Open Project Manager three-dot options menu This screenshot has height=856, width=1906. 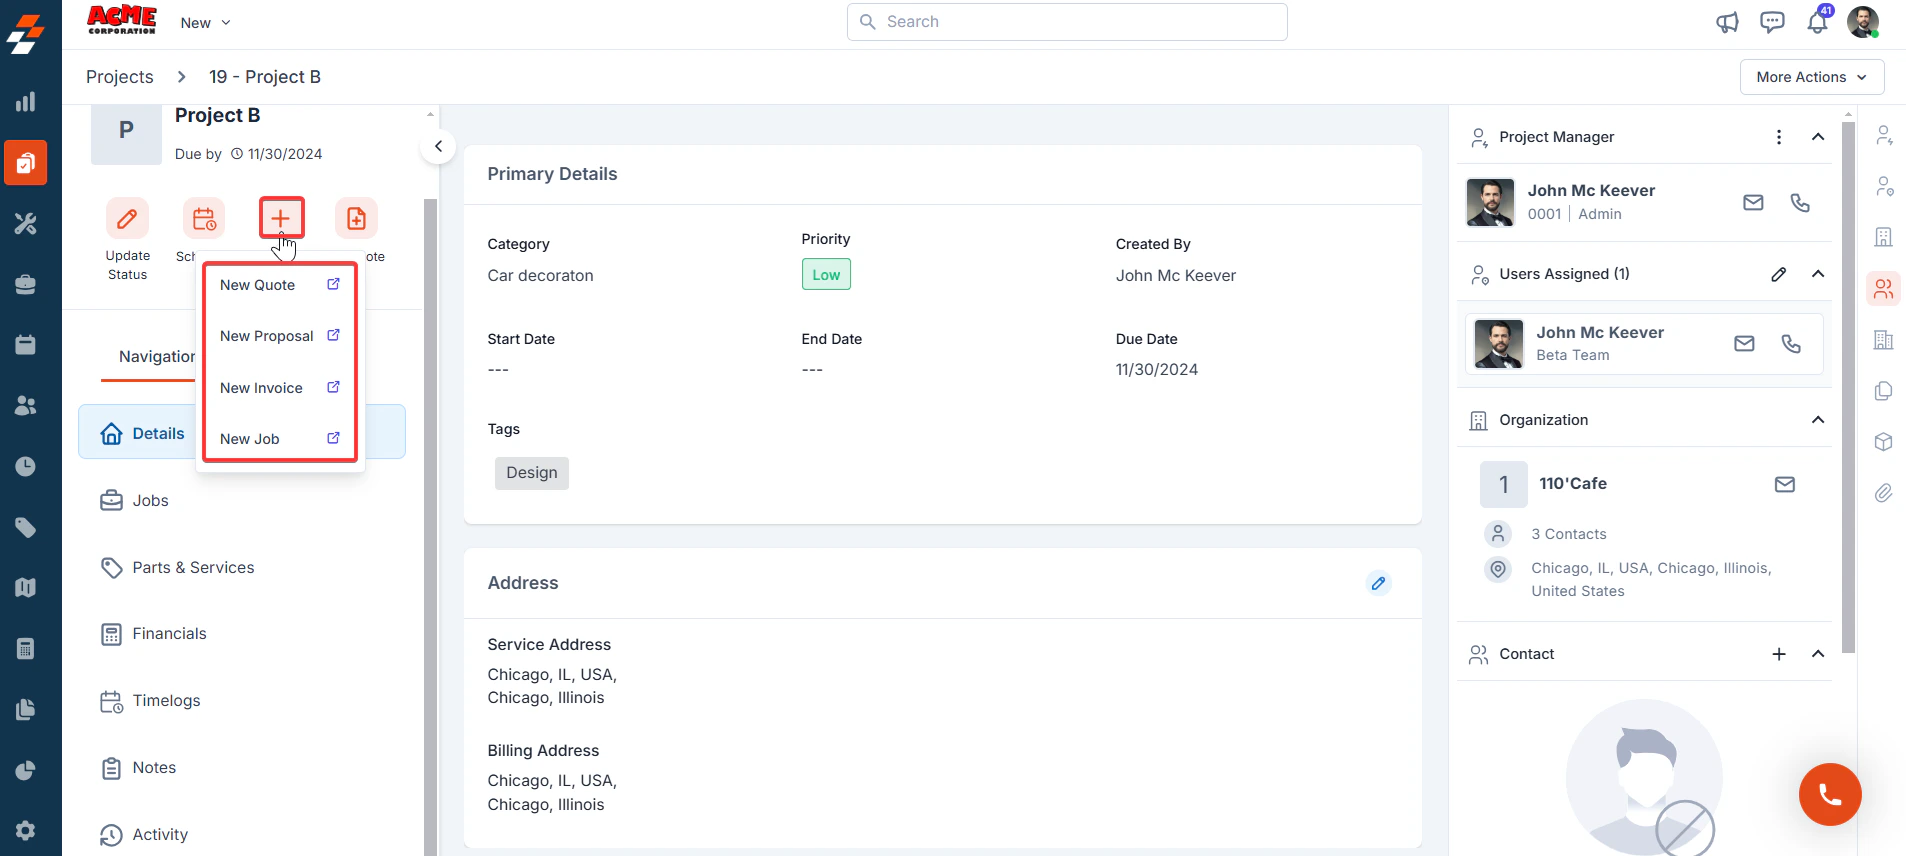point(1778,137)
